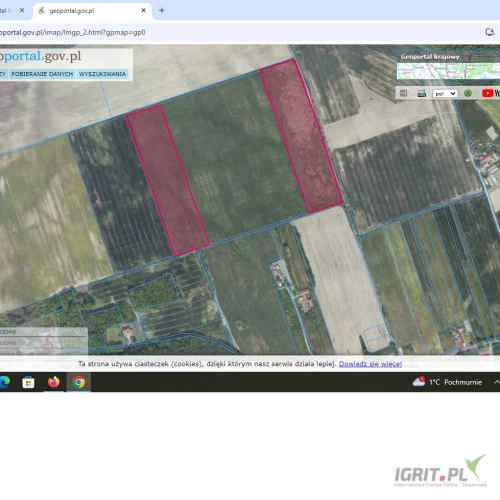This screenshot has height=500, width=500.
Task: Close the geoportal.gov.pl tab
Action: click(143, 10)
